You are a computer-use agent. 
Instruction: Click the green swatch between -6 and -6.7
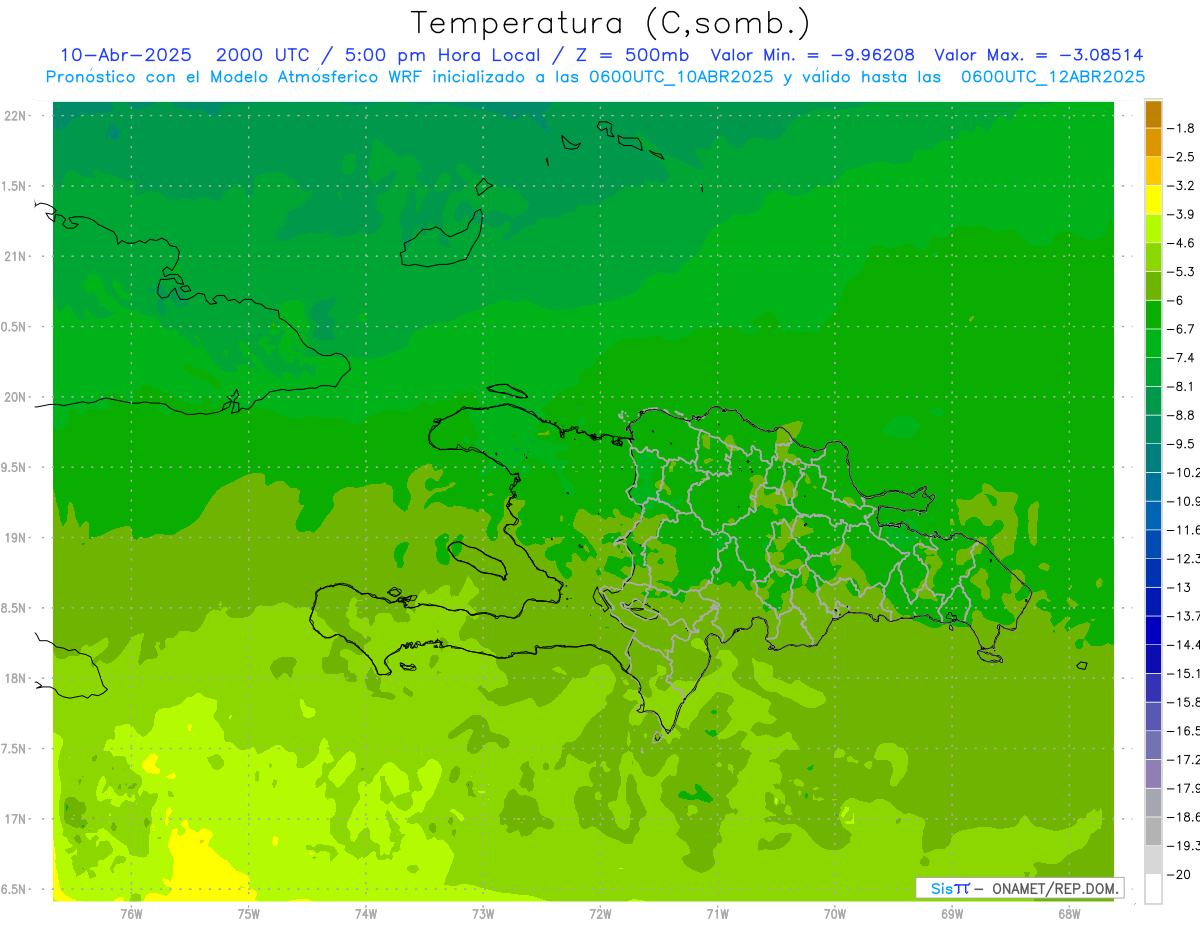click(x=1153, y=315)
